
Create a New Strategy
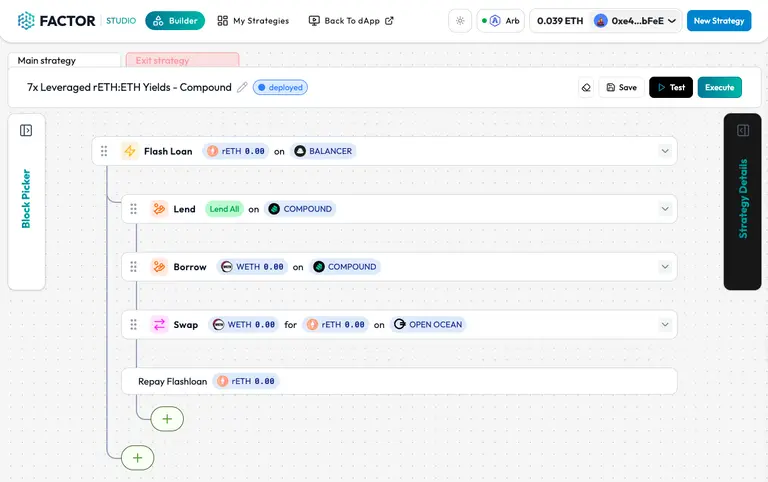pos(719,21)
